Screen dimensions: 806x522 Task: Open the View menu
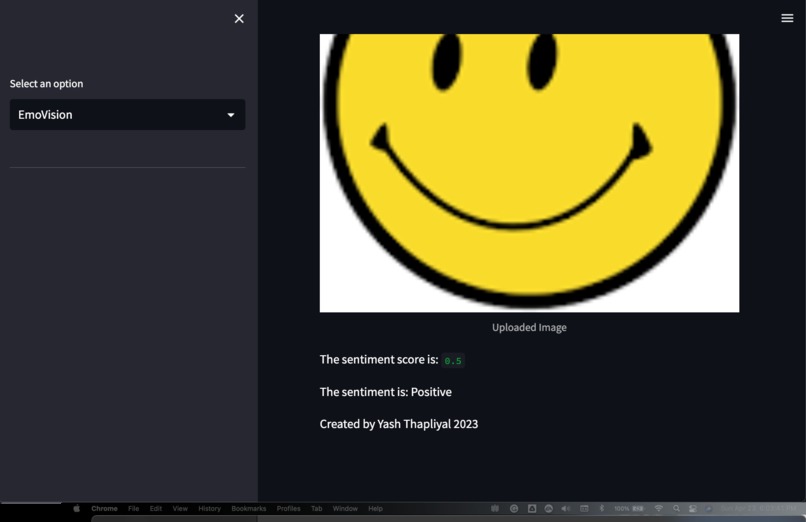click(x=180, y=509)
